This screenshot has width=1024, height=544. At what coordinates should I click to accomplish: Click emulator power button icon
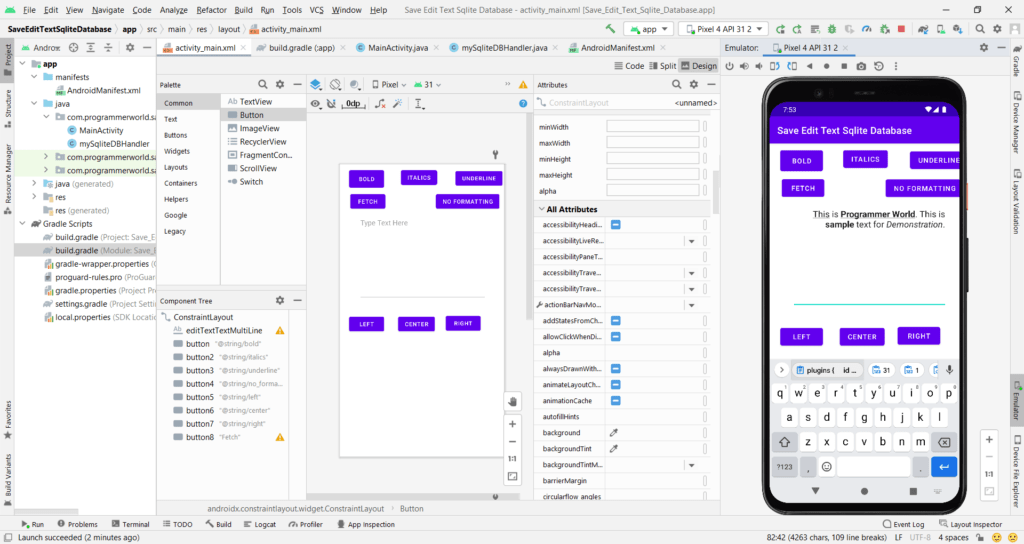(729, 66)
